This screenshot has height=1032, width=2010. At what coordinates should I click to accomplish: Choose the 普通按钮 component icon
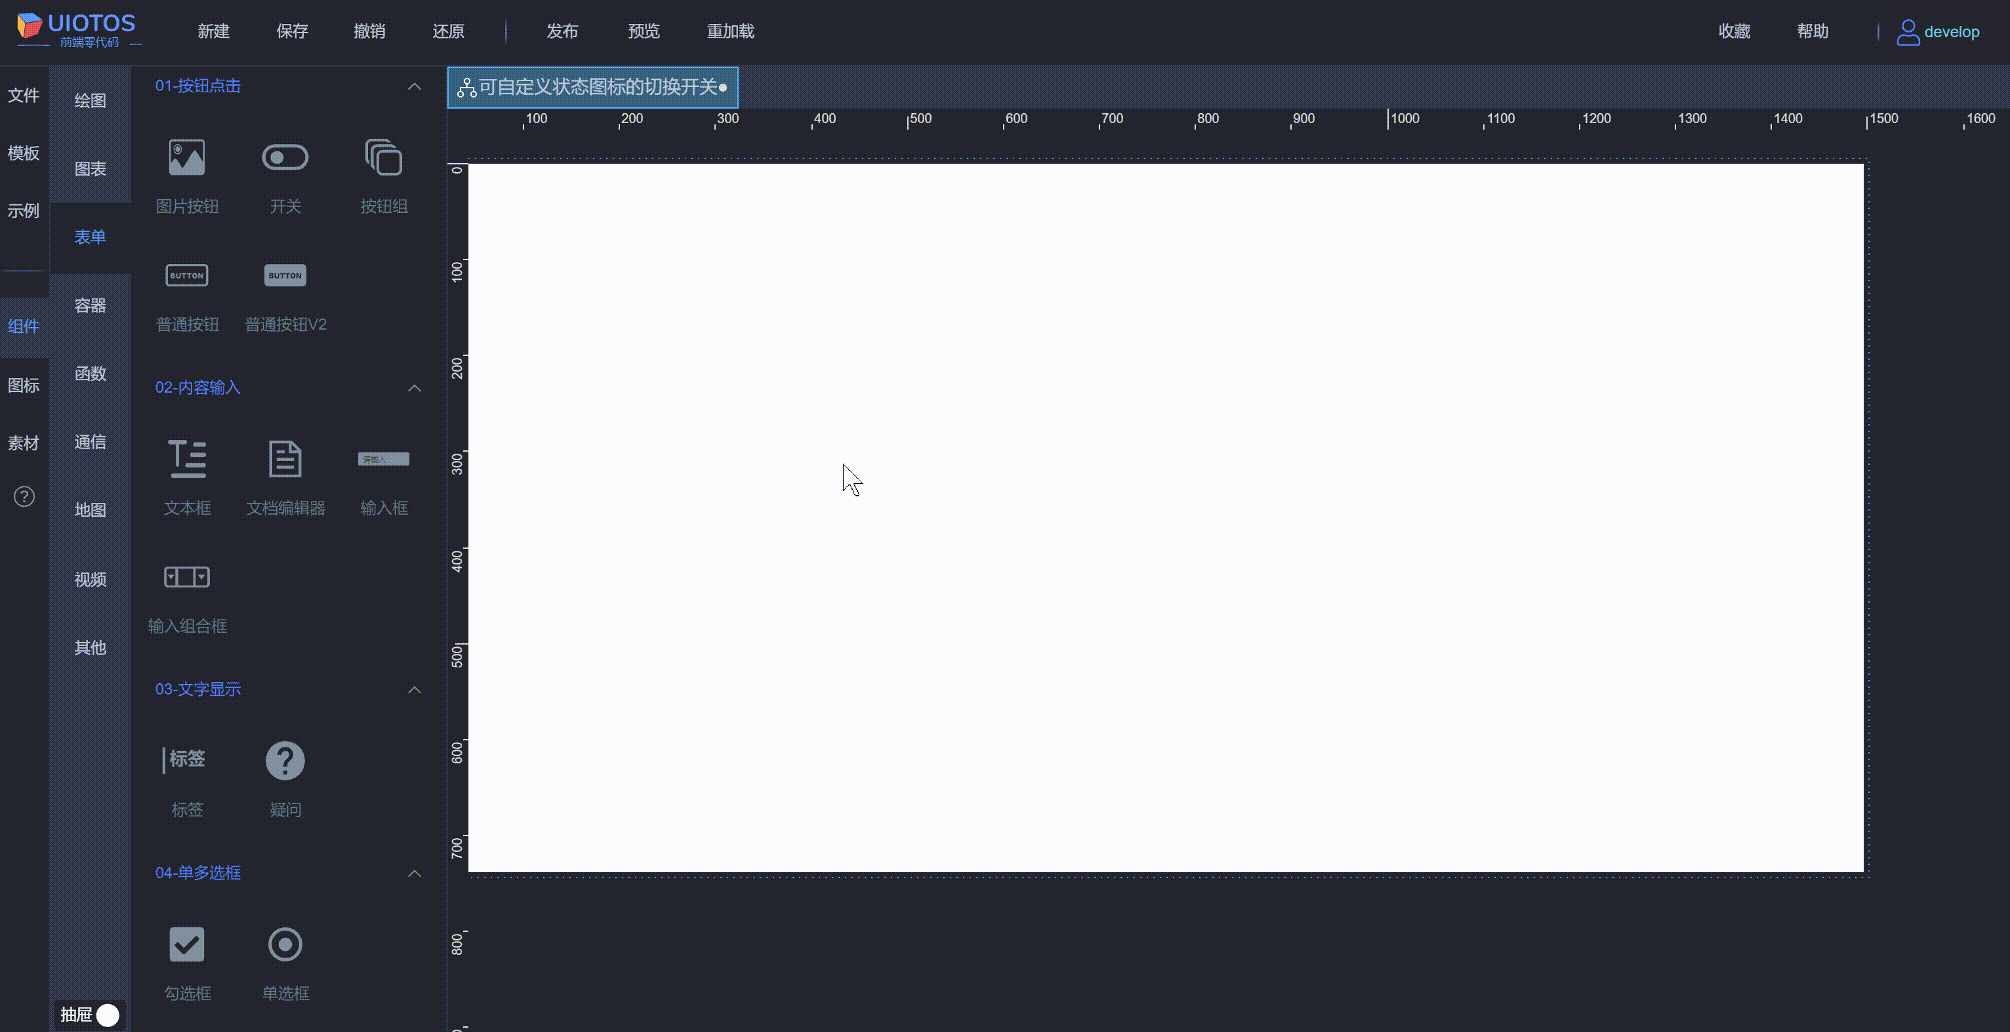186,275
